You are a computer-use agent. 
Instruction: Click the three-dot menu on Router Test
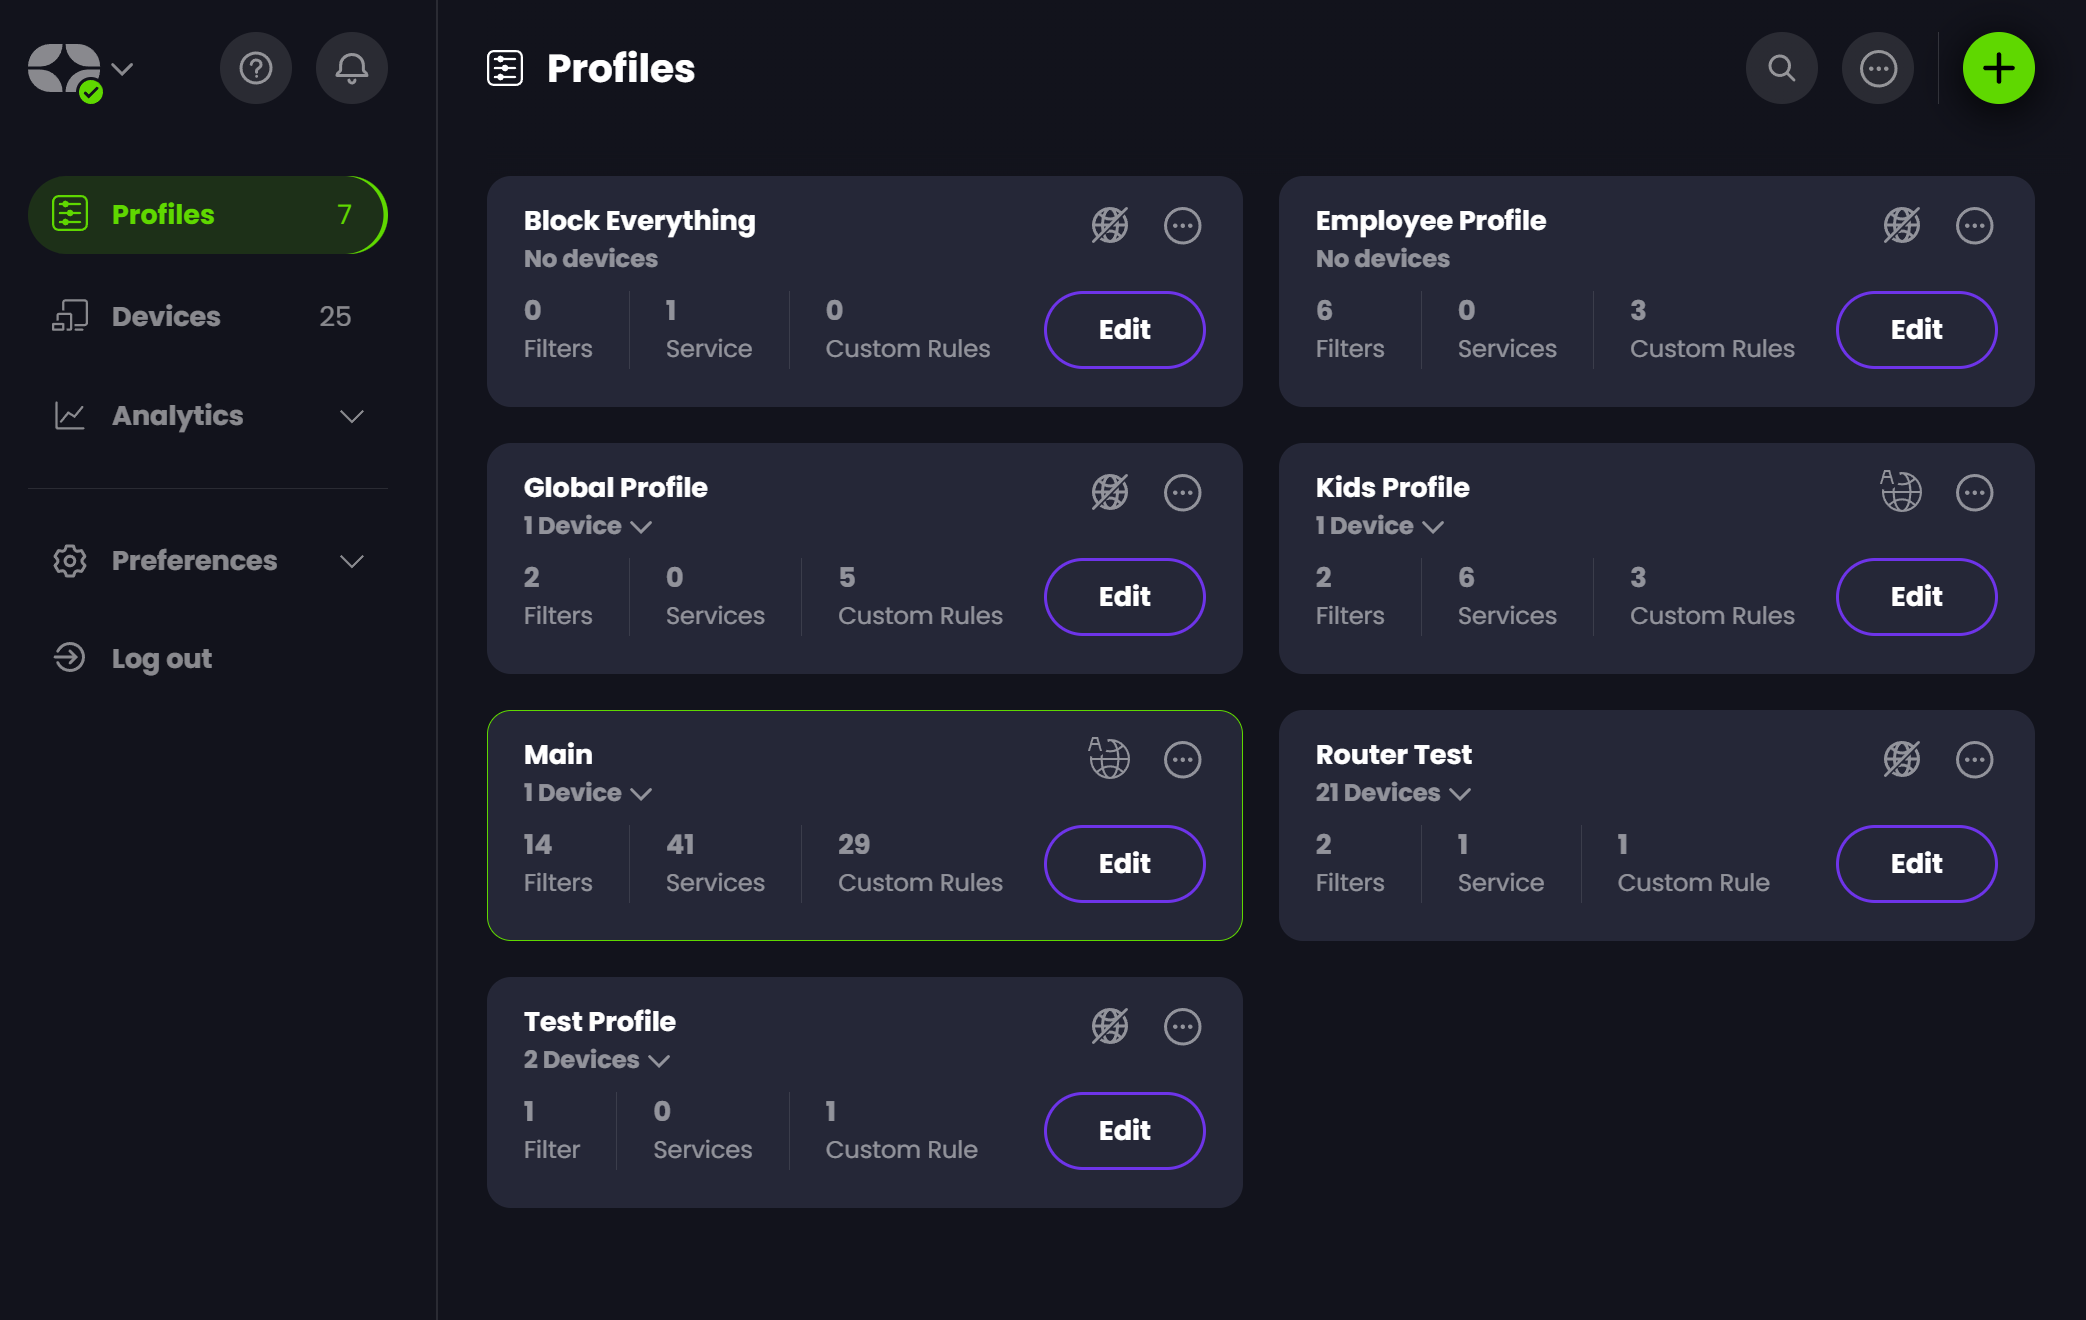tap(1973, 759)
